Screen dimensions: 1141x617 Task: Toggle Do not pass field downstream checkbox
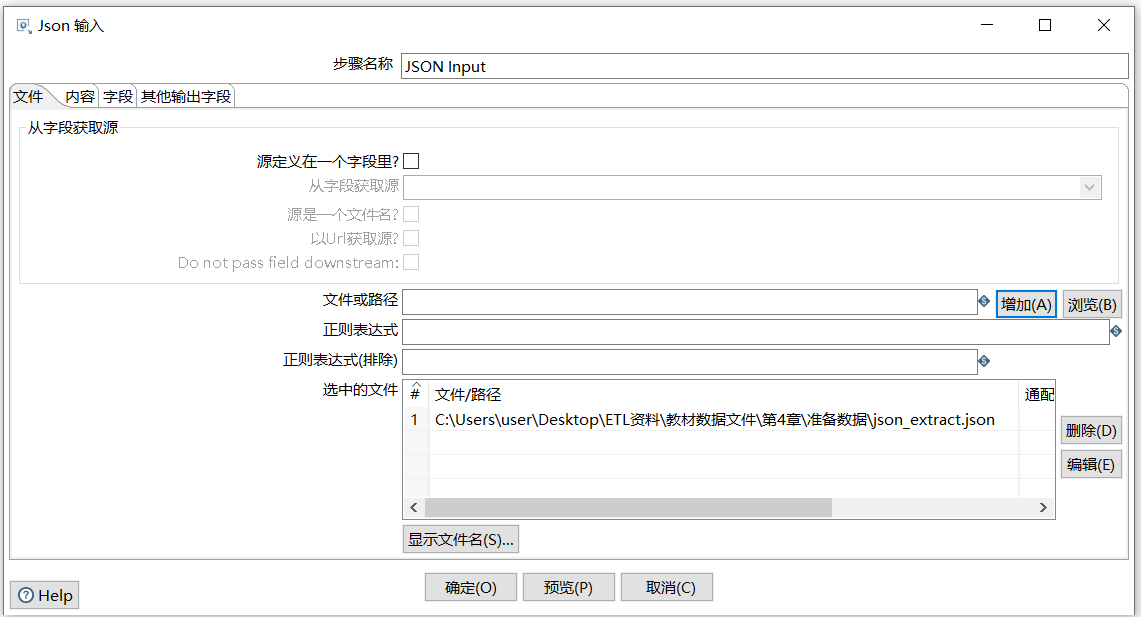click(411, 262)
